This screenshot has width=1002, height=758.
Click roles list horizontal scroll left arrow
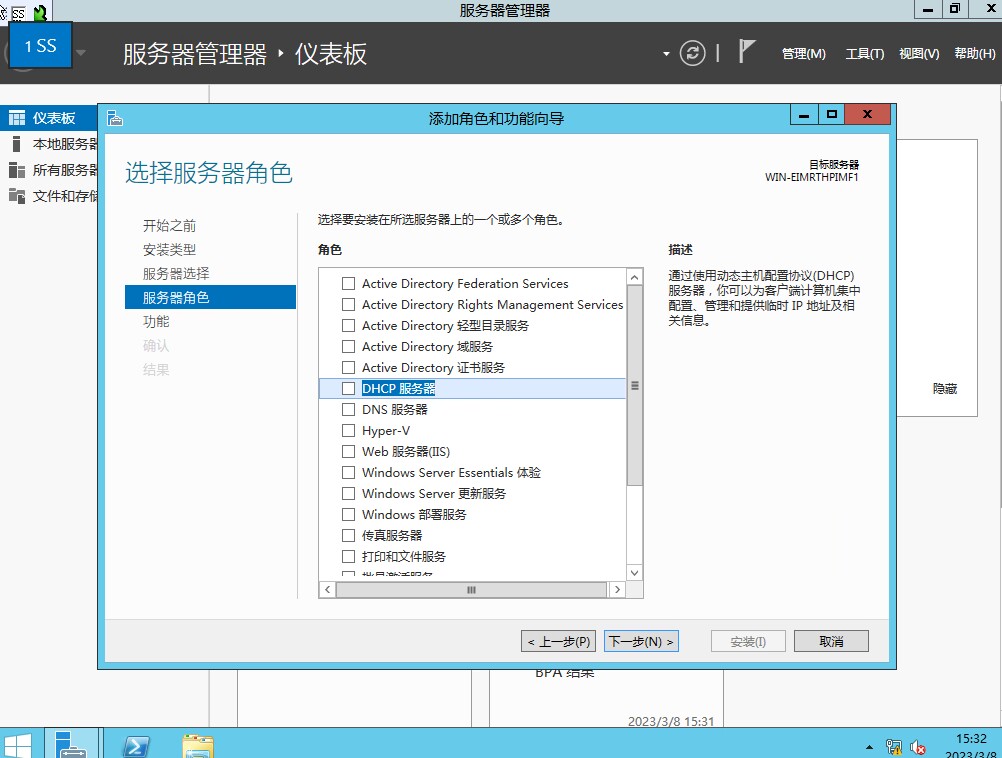tap(327, 589)
